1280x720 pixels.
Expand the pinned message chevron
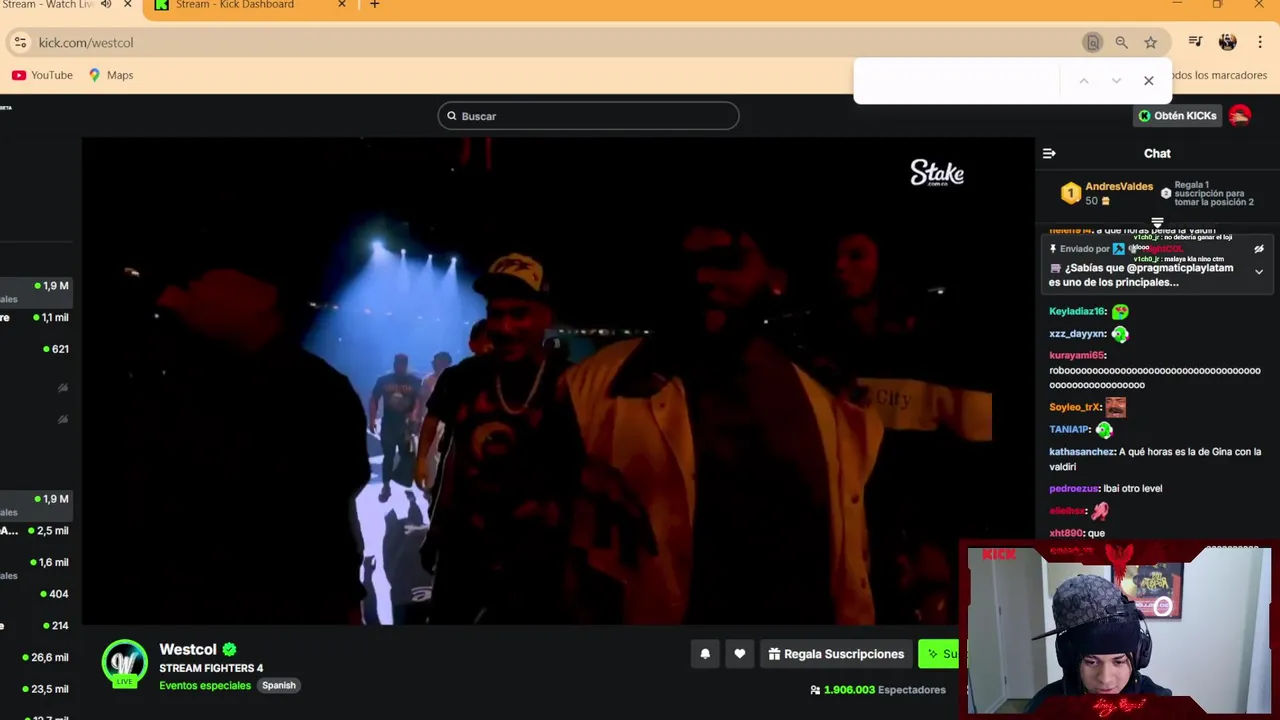click(1259, 272)
